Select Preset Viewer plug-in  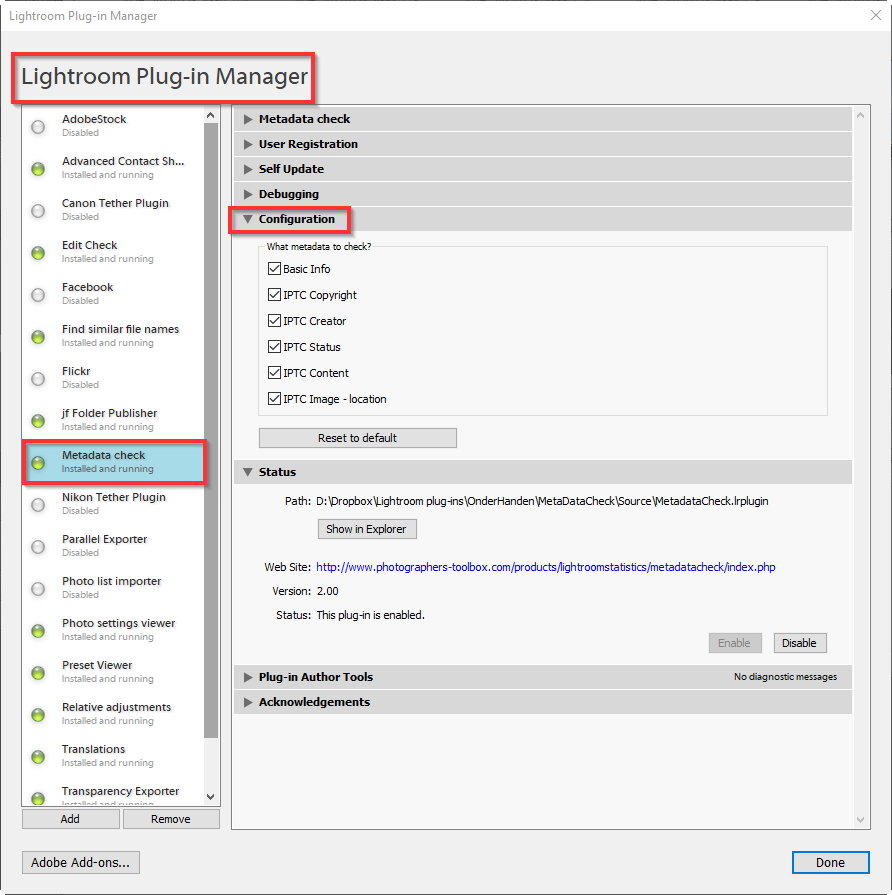[113, 672]
